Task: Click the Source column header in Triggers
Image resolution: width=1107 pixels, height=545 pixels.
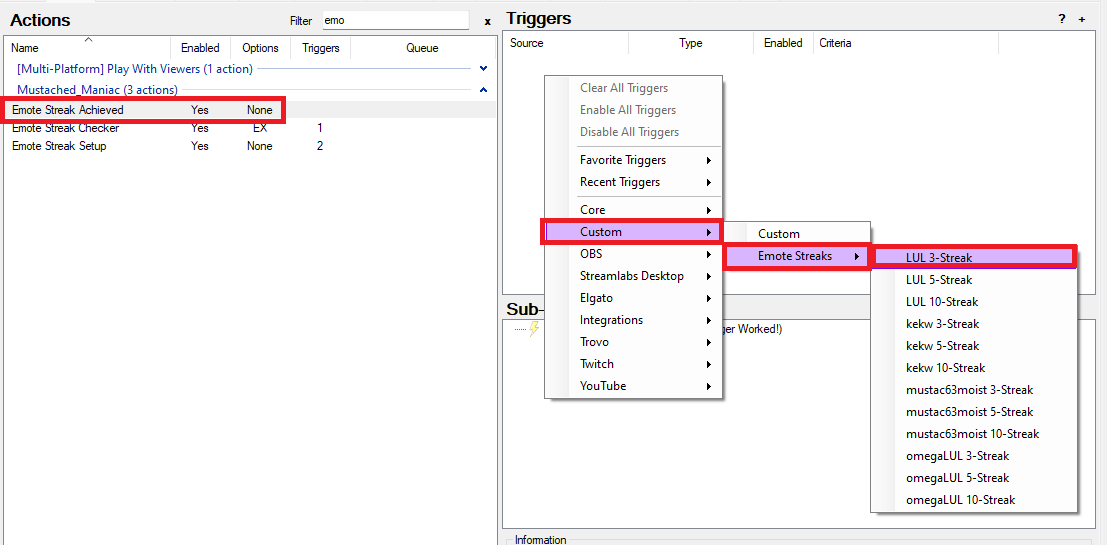Action: click(x=566, y=43)
